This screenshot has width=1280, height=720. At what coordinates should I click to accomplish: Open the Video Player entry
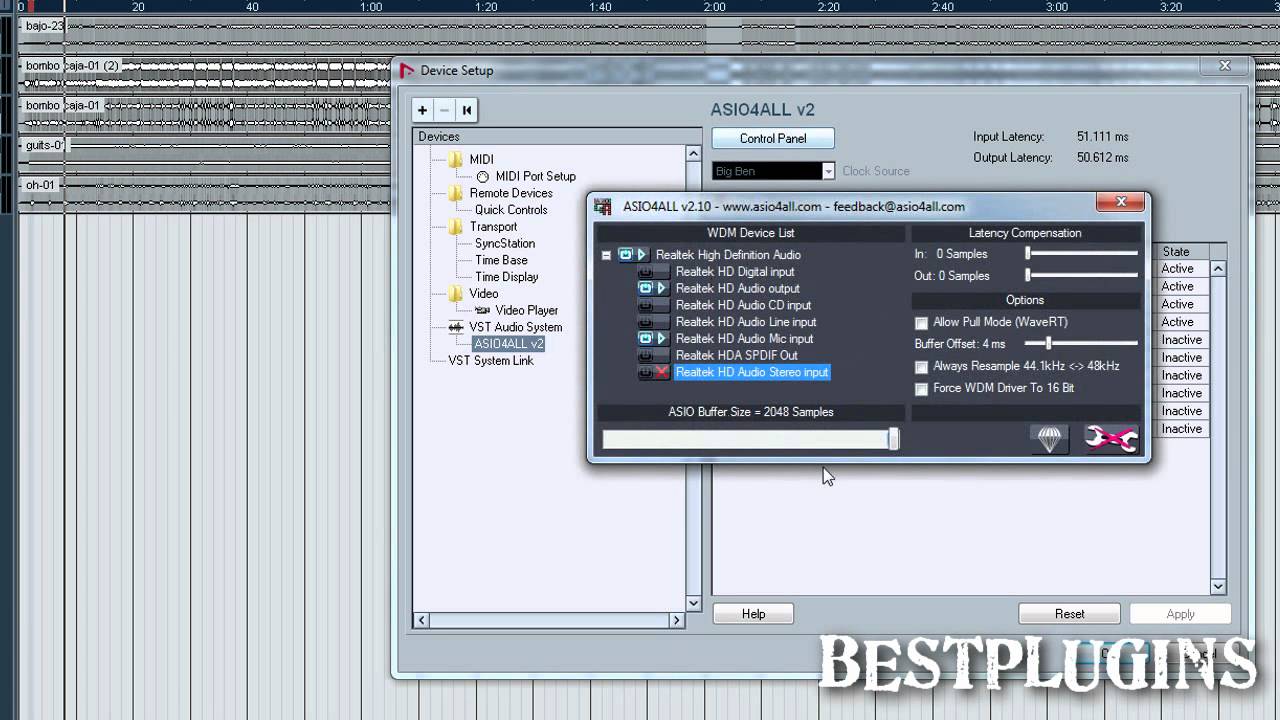click(526, 311)
